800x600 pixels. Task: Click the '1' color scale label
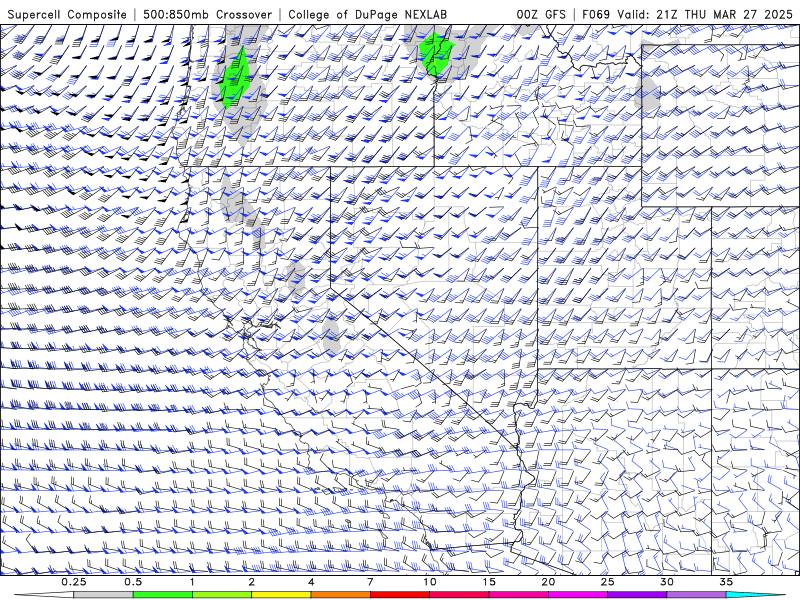click(x=192, y=582)
